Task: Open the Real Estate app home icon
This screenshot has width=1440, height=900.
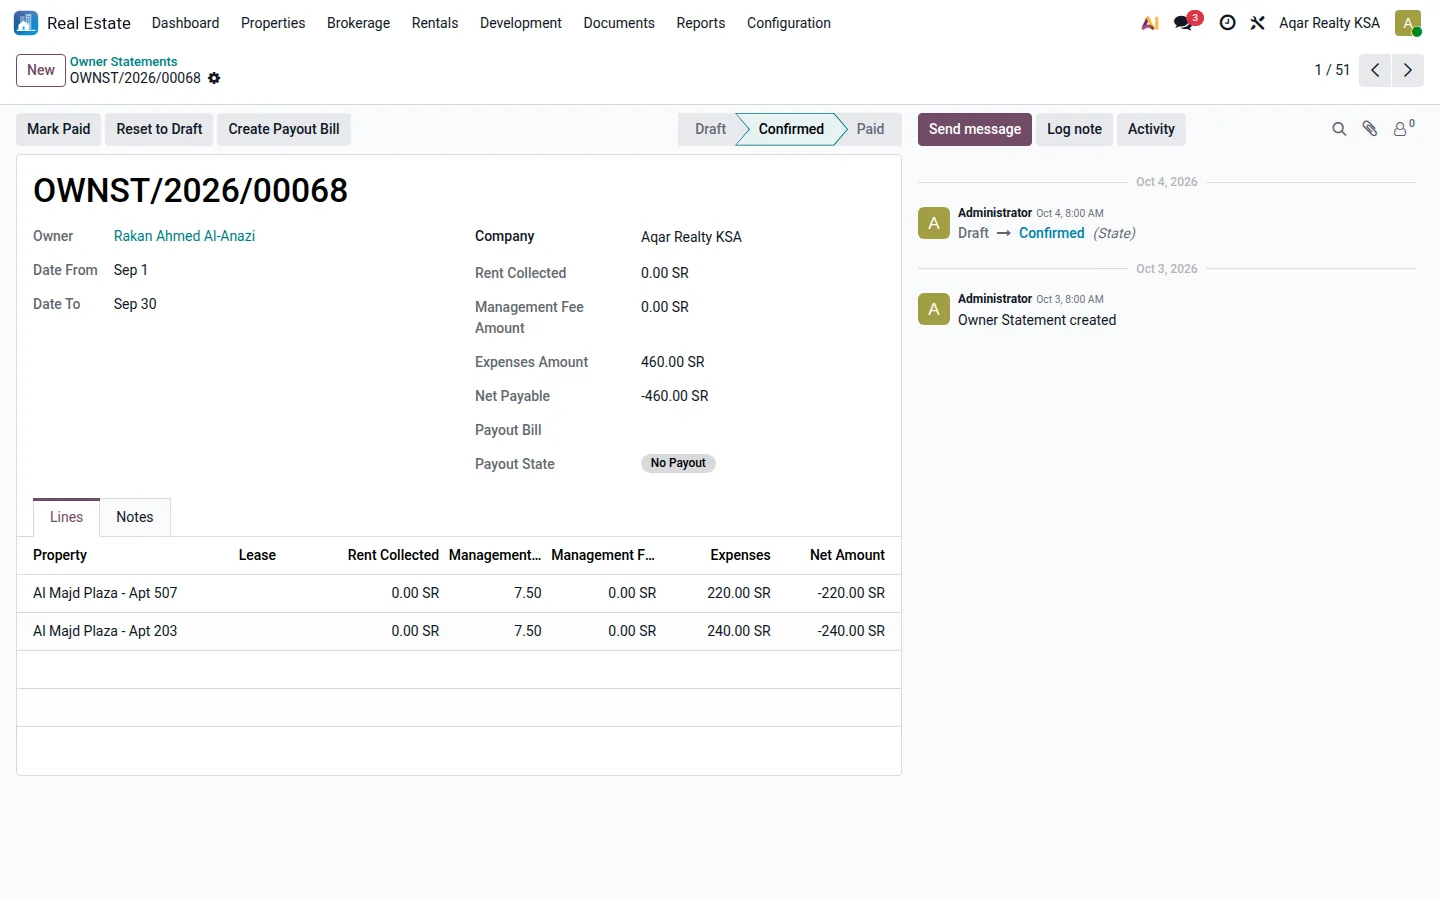Action: coord(26,23)
